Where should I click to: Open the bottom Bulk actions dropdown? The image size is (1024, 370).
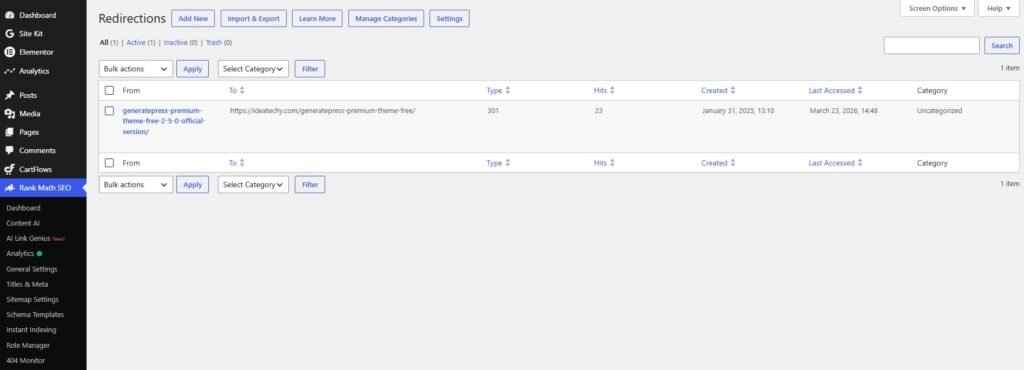(x=136, y=185)
